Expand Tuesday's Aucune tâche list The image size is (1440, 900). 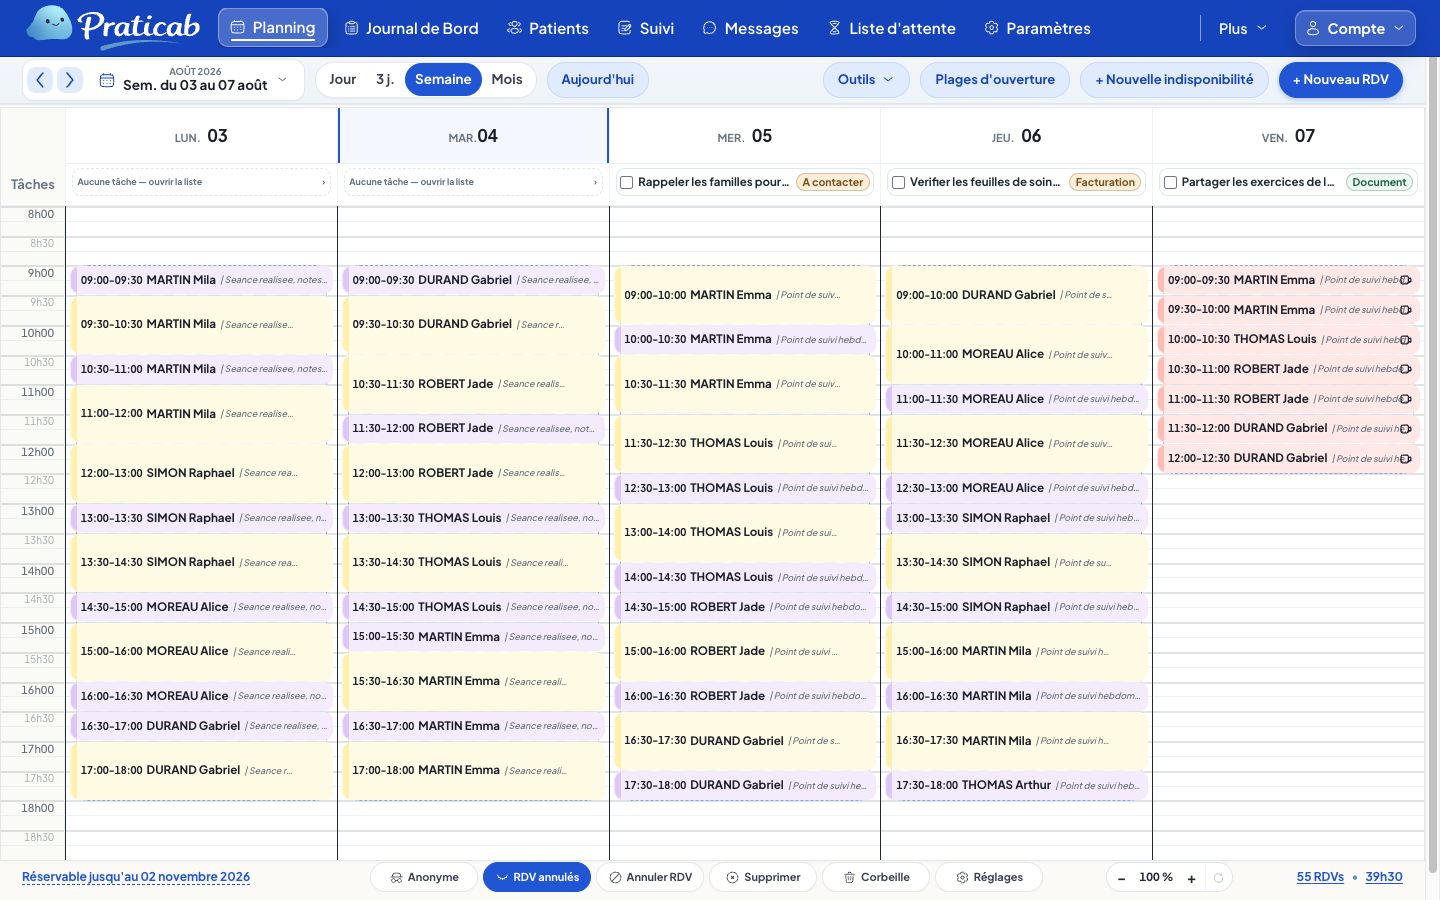(x=473, y=182)
